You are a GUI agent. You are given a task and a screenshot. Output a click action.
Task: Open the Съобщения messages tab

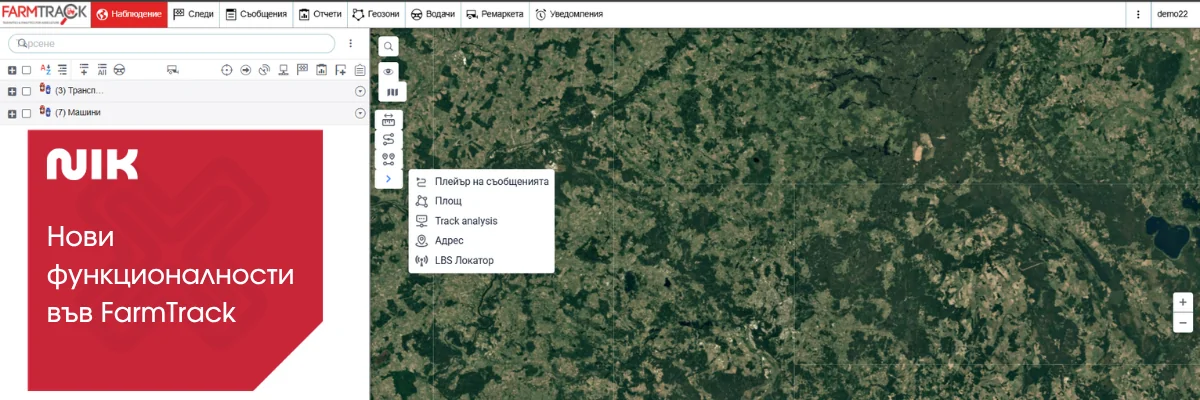click(256, 14)
